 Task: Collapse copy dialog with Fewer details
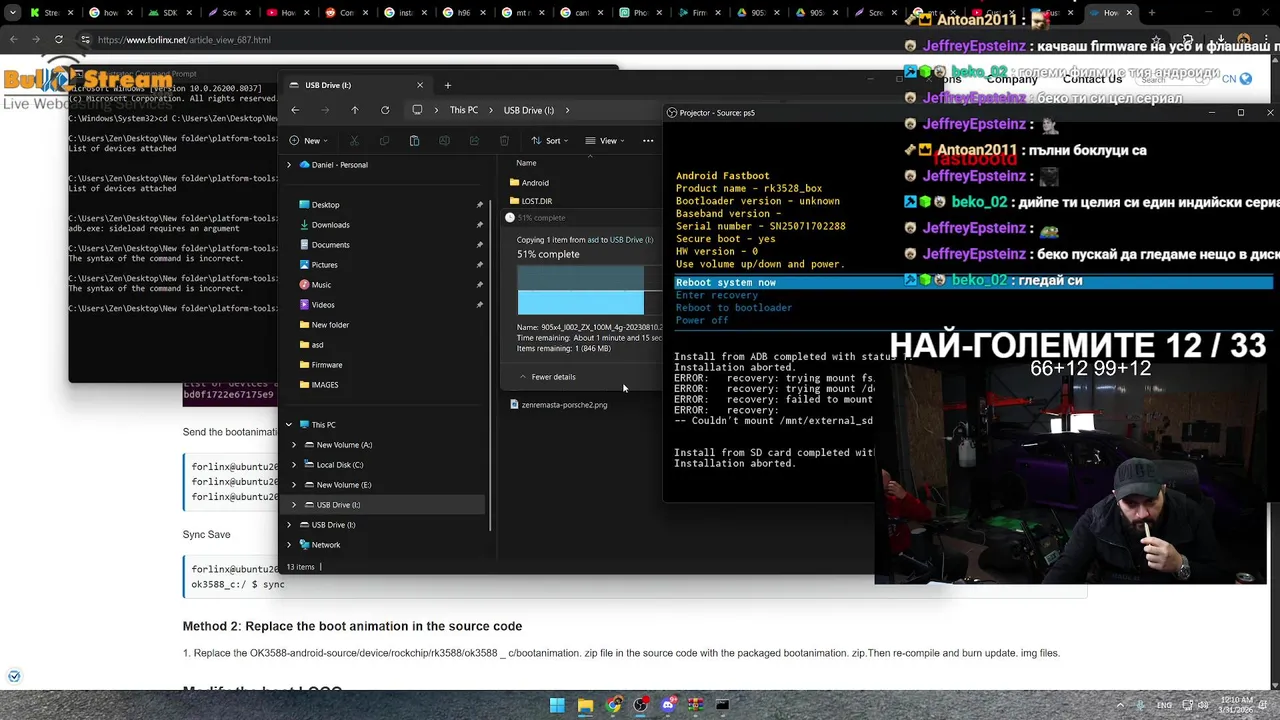(547, 377)
